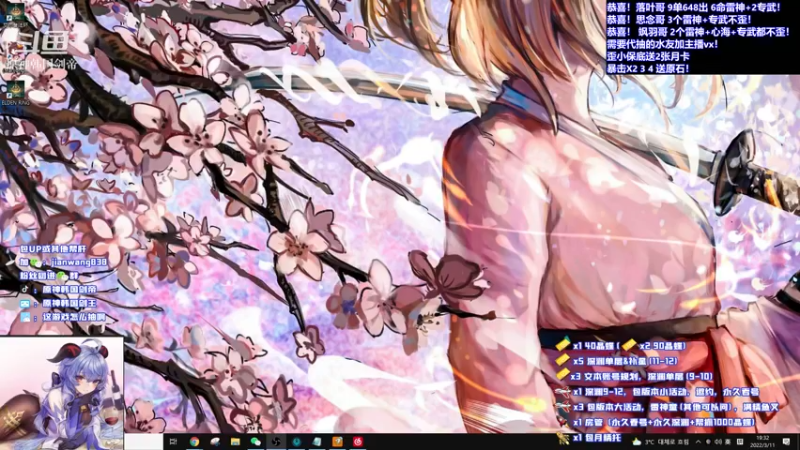Open the weather widget showing 3°C

tap(661, 442)
